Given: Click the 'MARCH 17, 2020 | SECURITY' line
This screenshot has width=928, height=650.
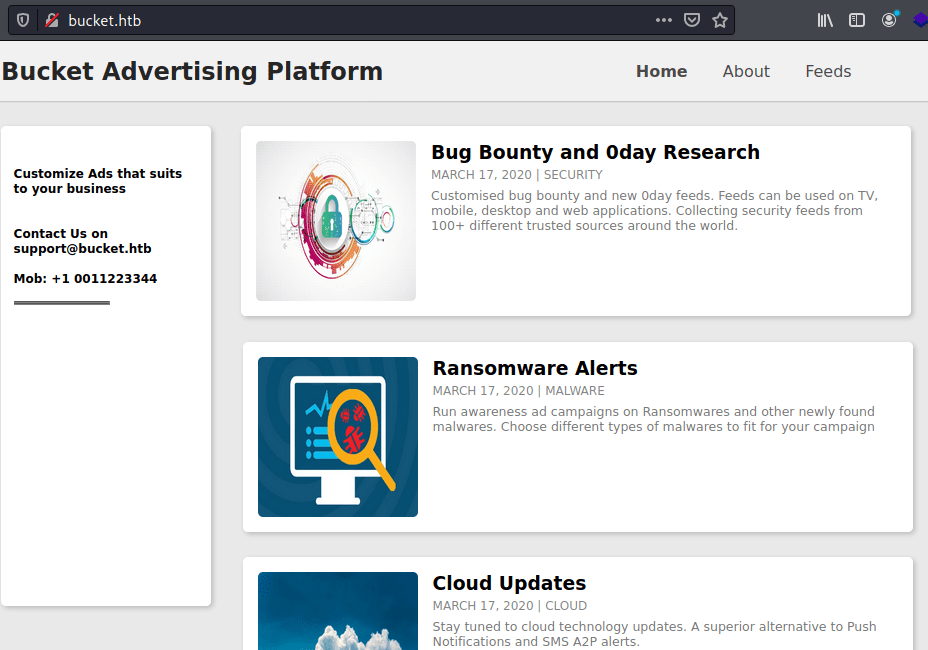Looking at the screenshot, I should click(x=517, y=175).
